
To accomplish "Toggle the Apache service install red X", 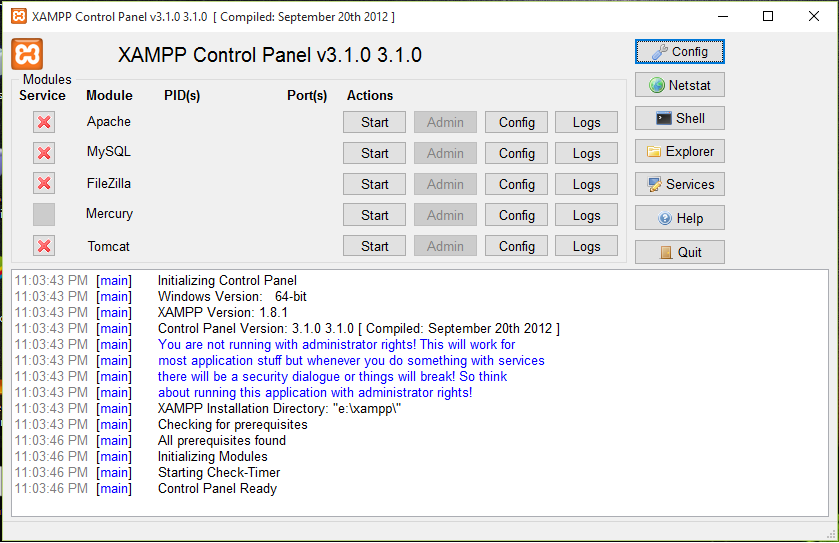I will (x=44, y=122).
